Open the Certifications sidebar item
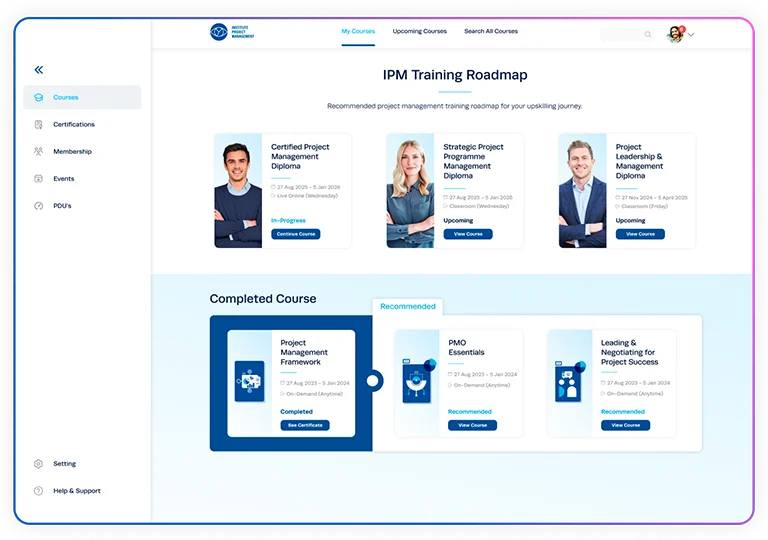This screenshot has height=540, width=768. (82, 124)
